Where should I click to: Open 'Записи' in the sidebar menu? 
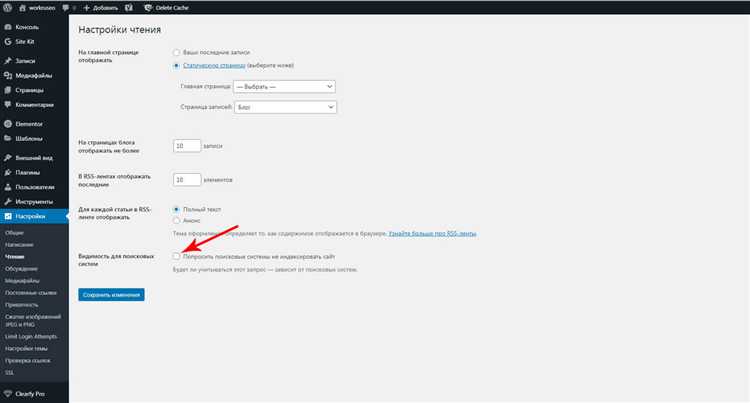(25, 61)
